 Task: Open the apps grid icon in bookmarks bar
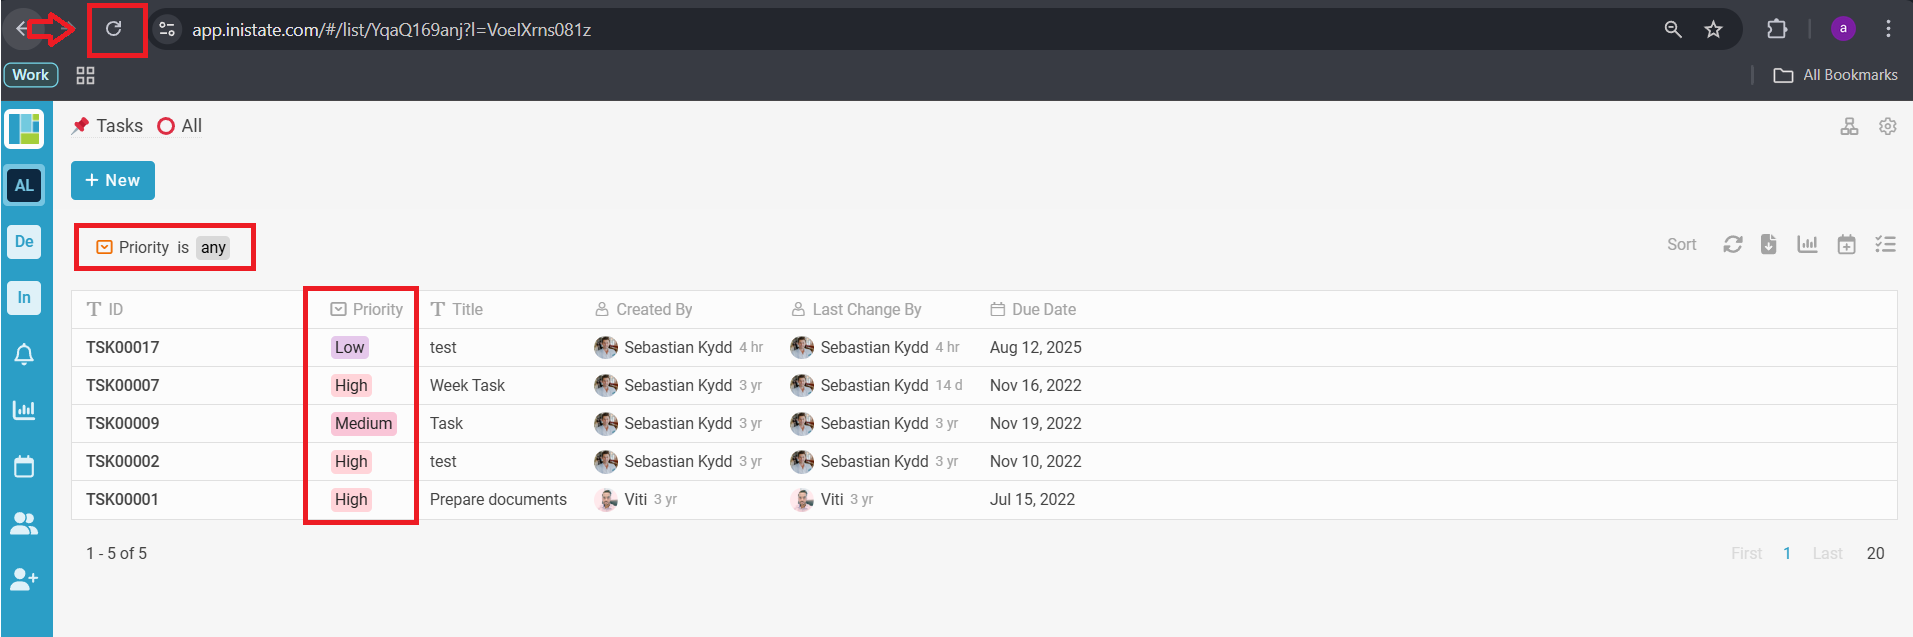[x=86, y=75]
